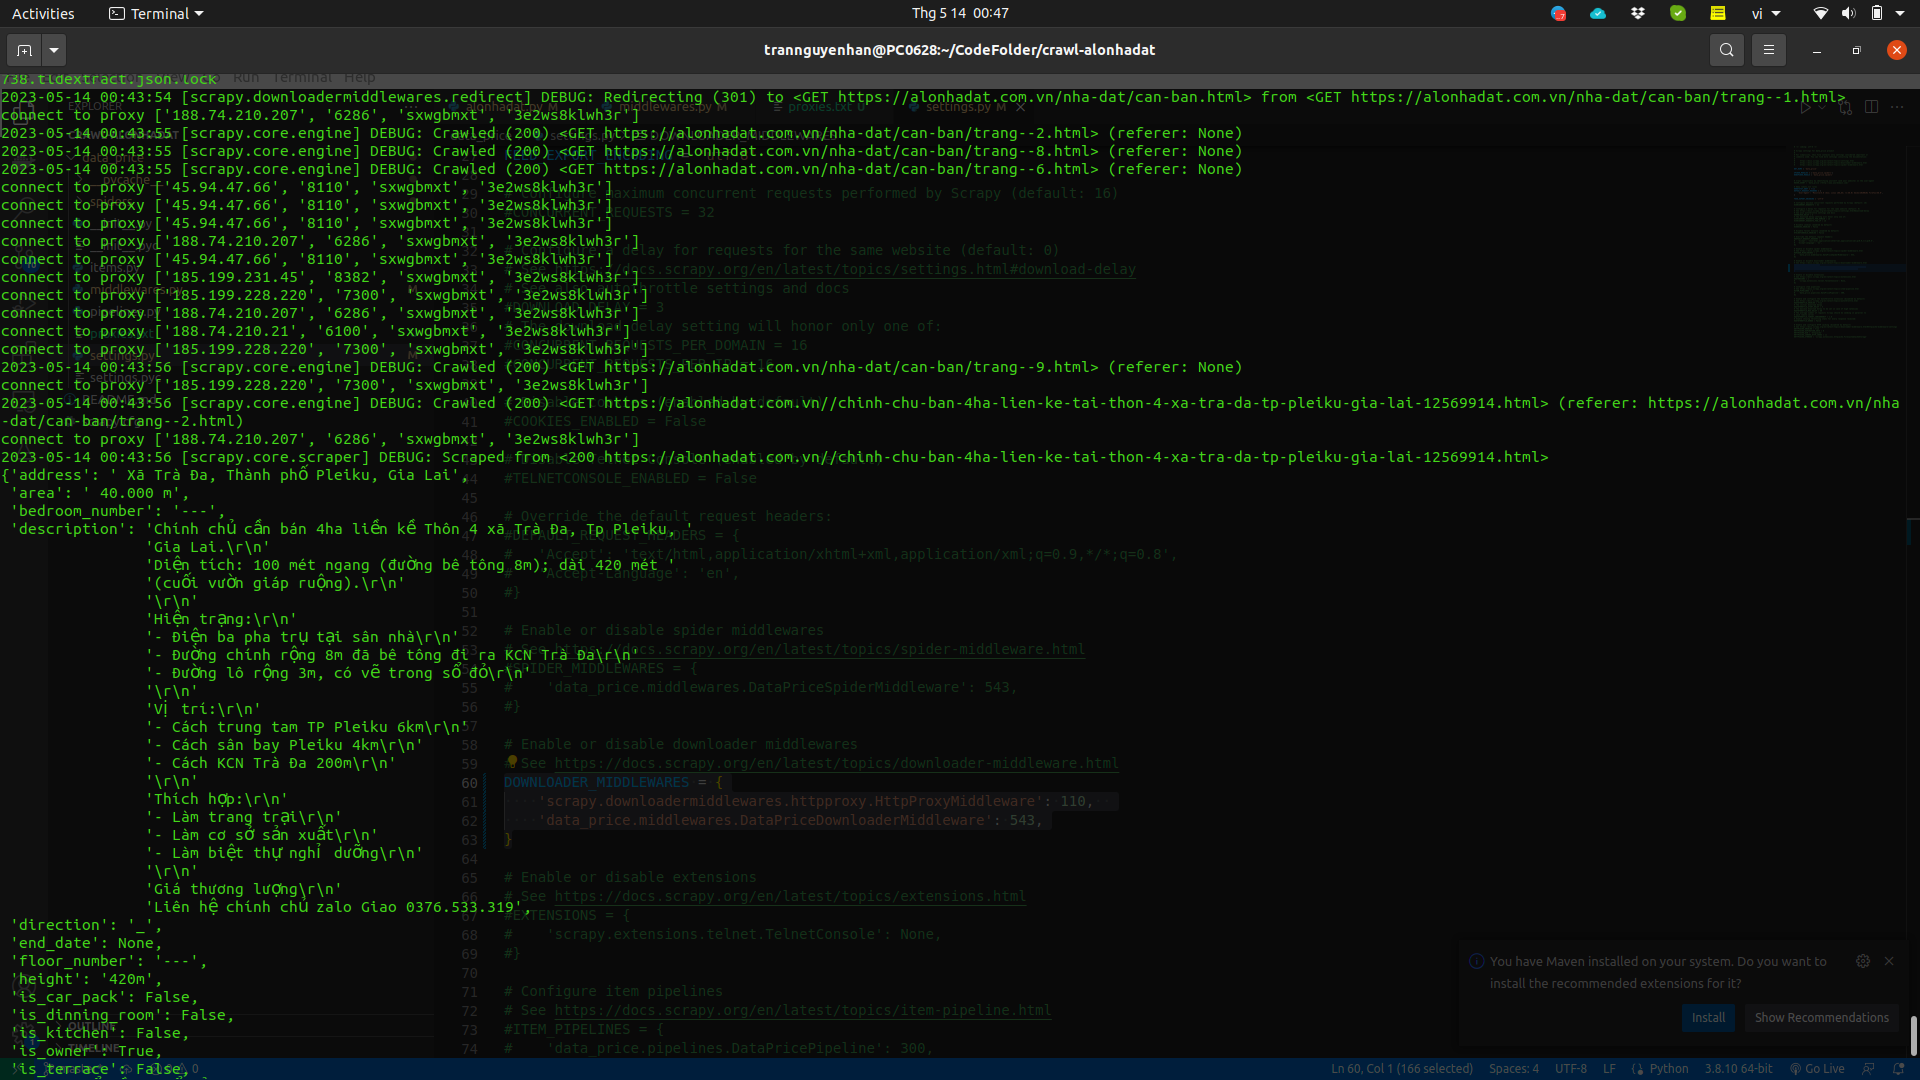
Task: Open the Terminal application menu
Action: coord(157,14)
